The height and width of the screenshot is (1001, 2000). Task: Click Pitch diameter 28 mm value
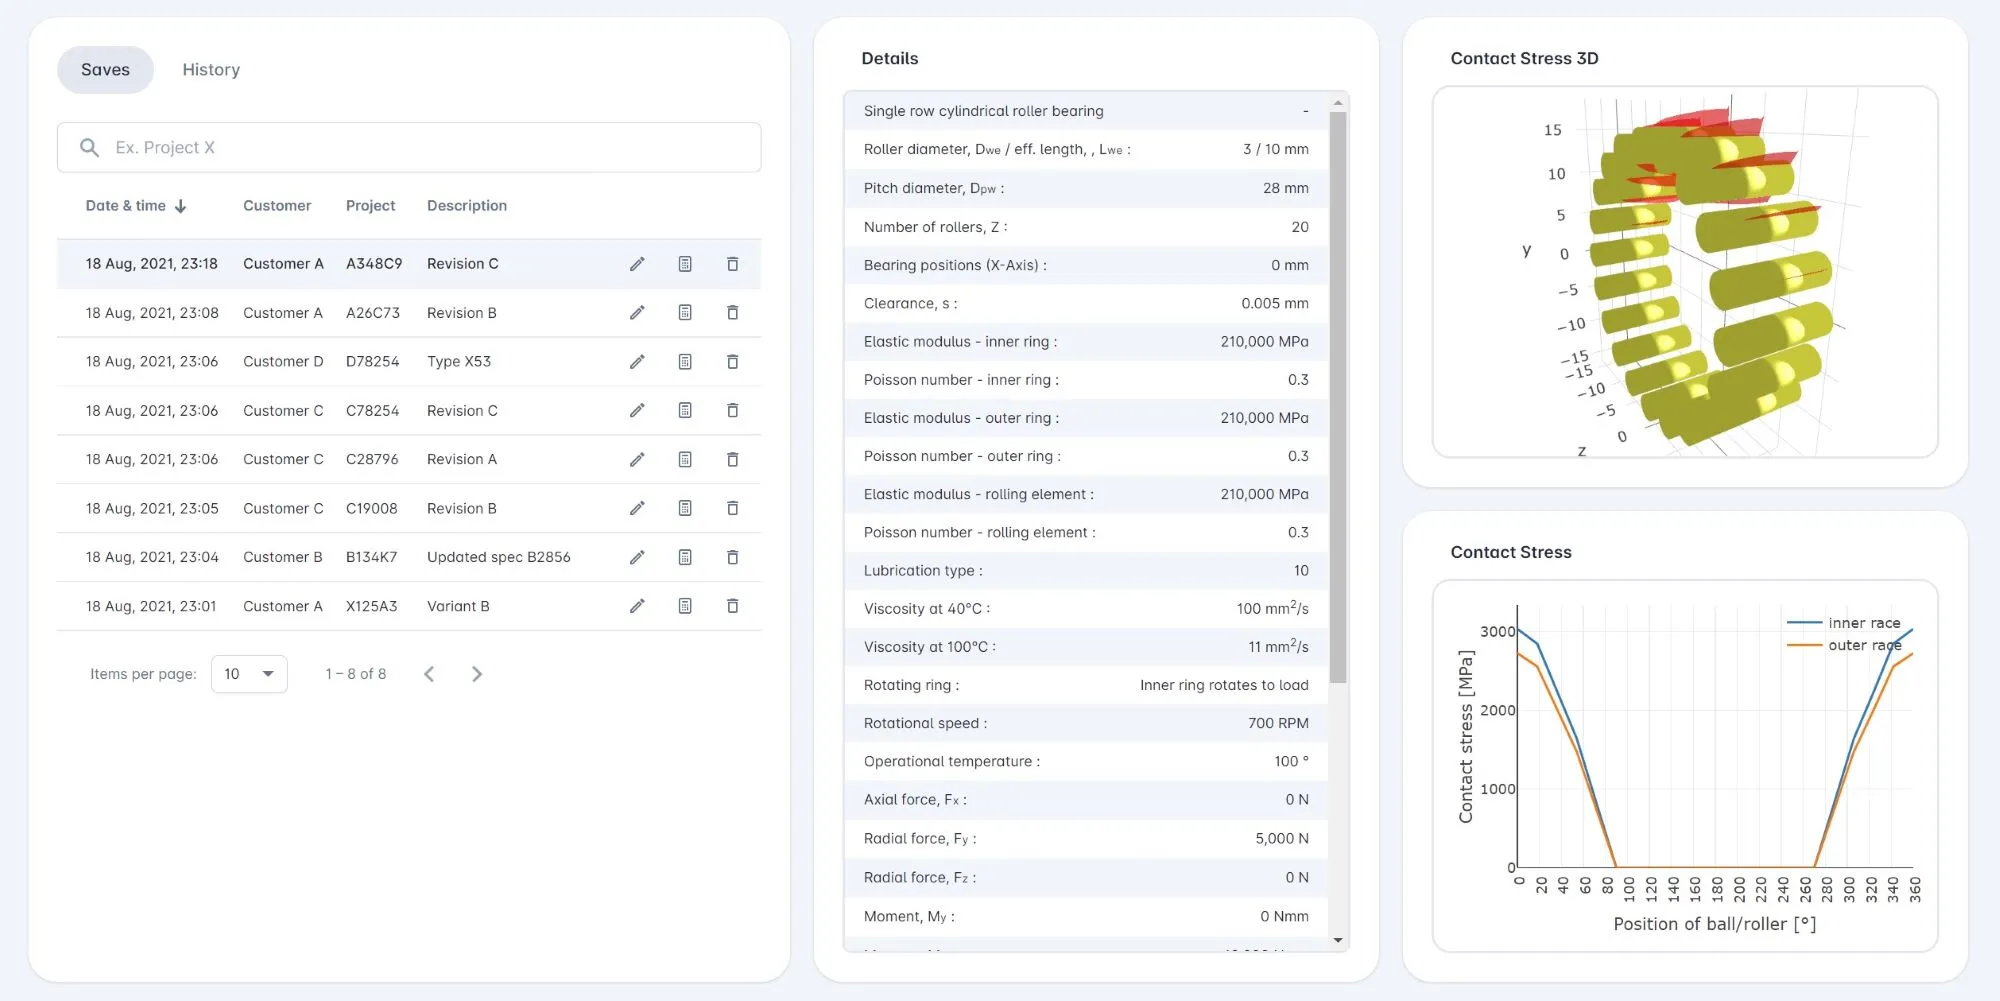click(1285, 188)
